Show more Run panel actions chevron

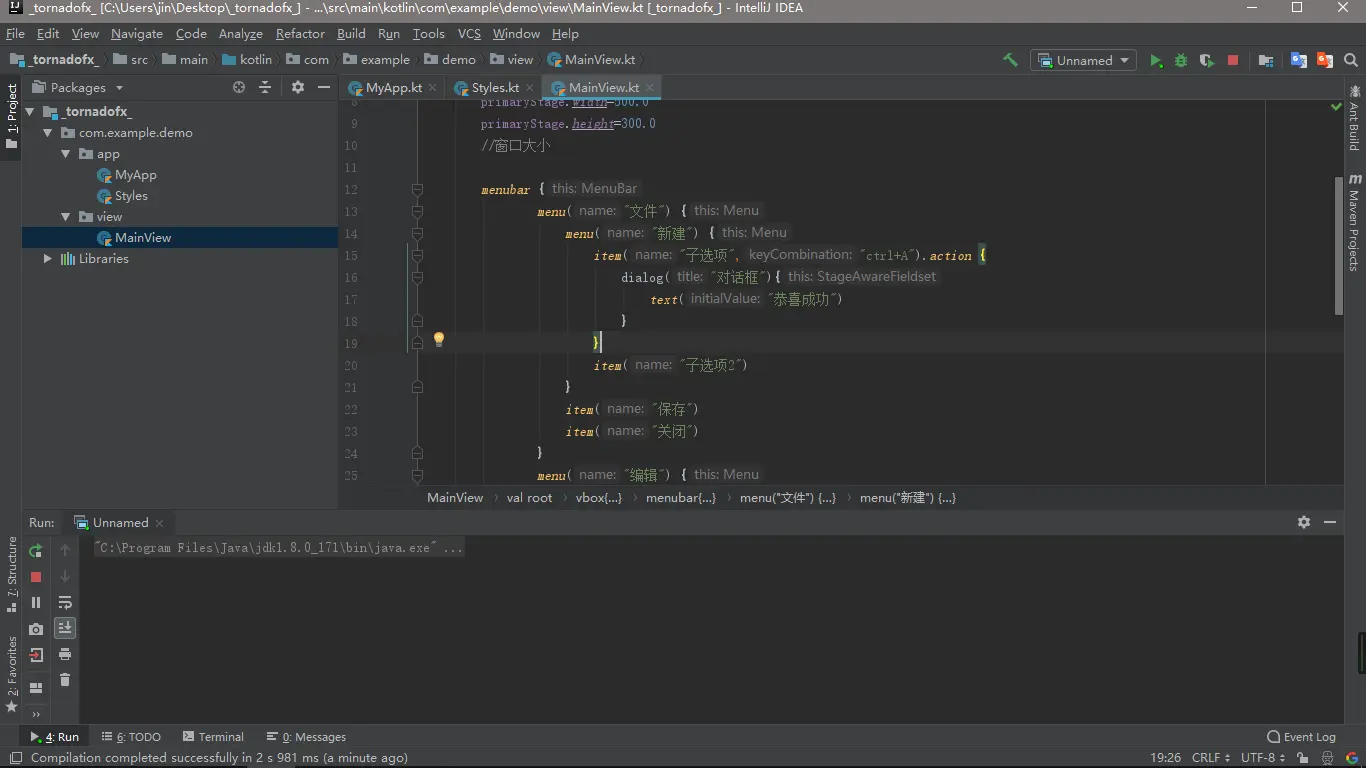pos(36,714)
